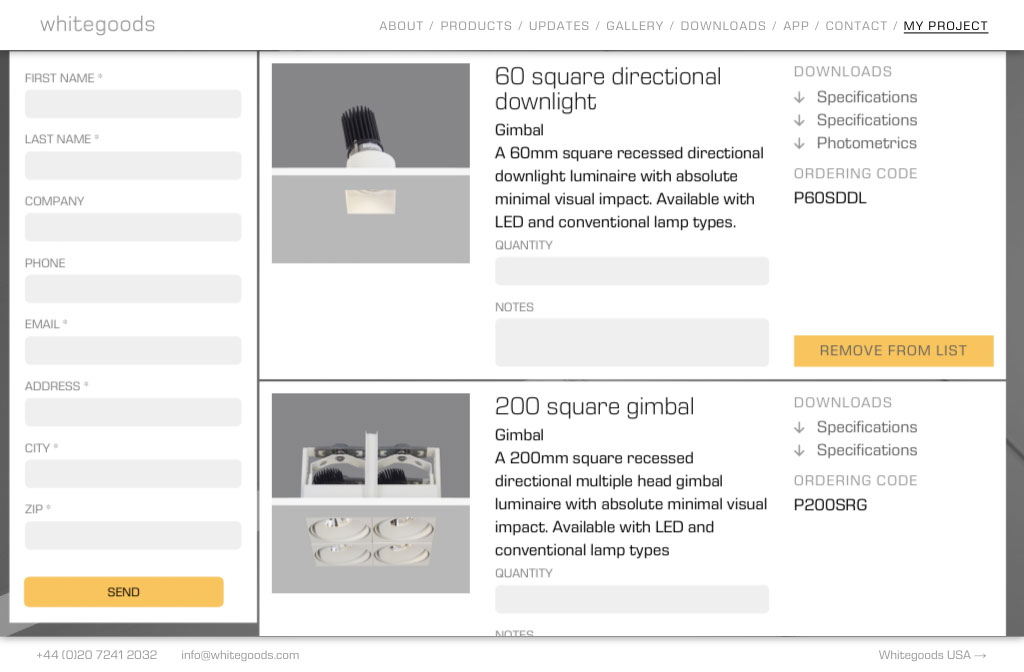This screenshot has height=672, width=1024.
Task: Open the UPDATES section
Action: (559, 26)
